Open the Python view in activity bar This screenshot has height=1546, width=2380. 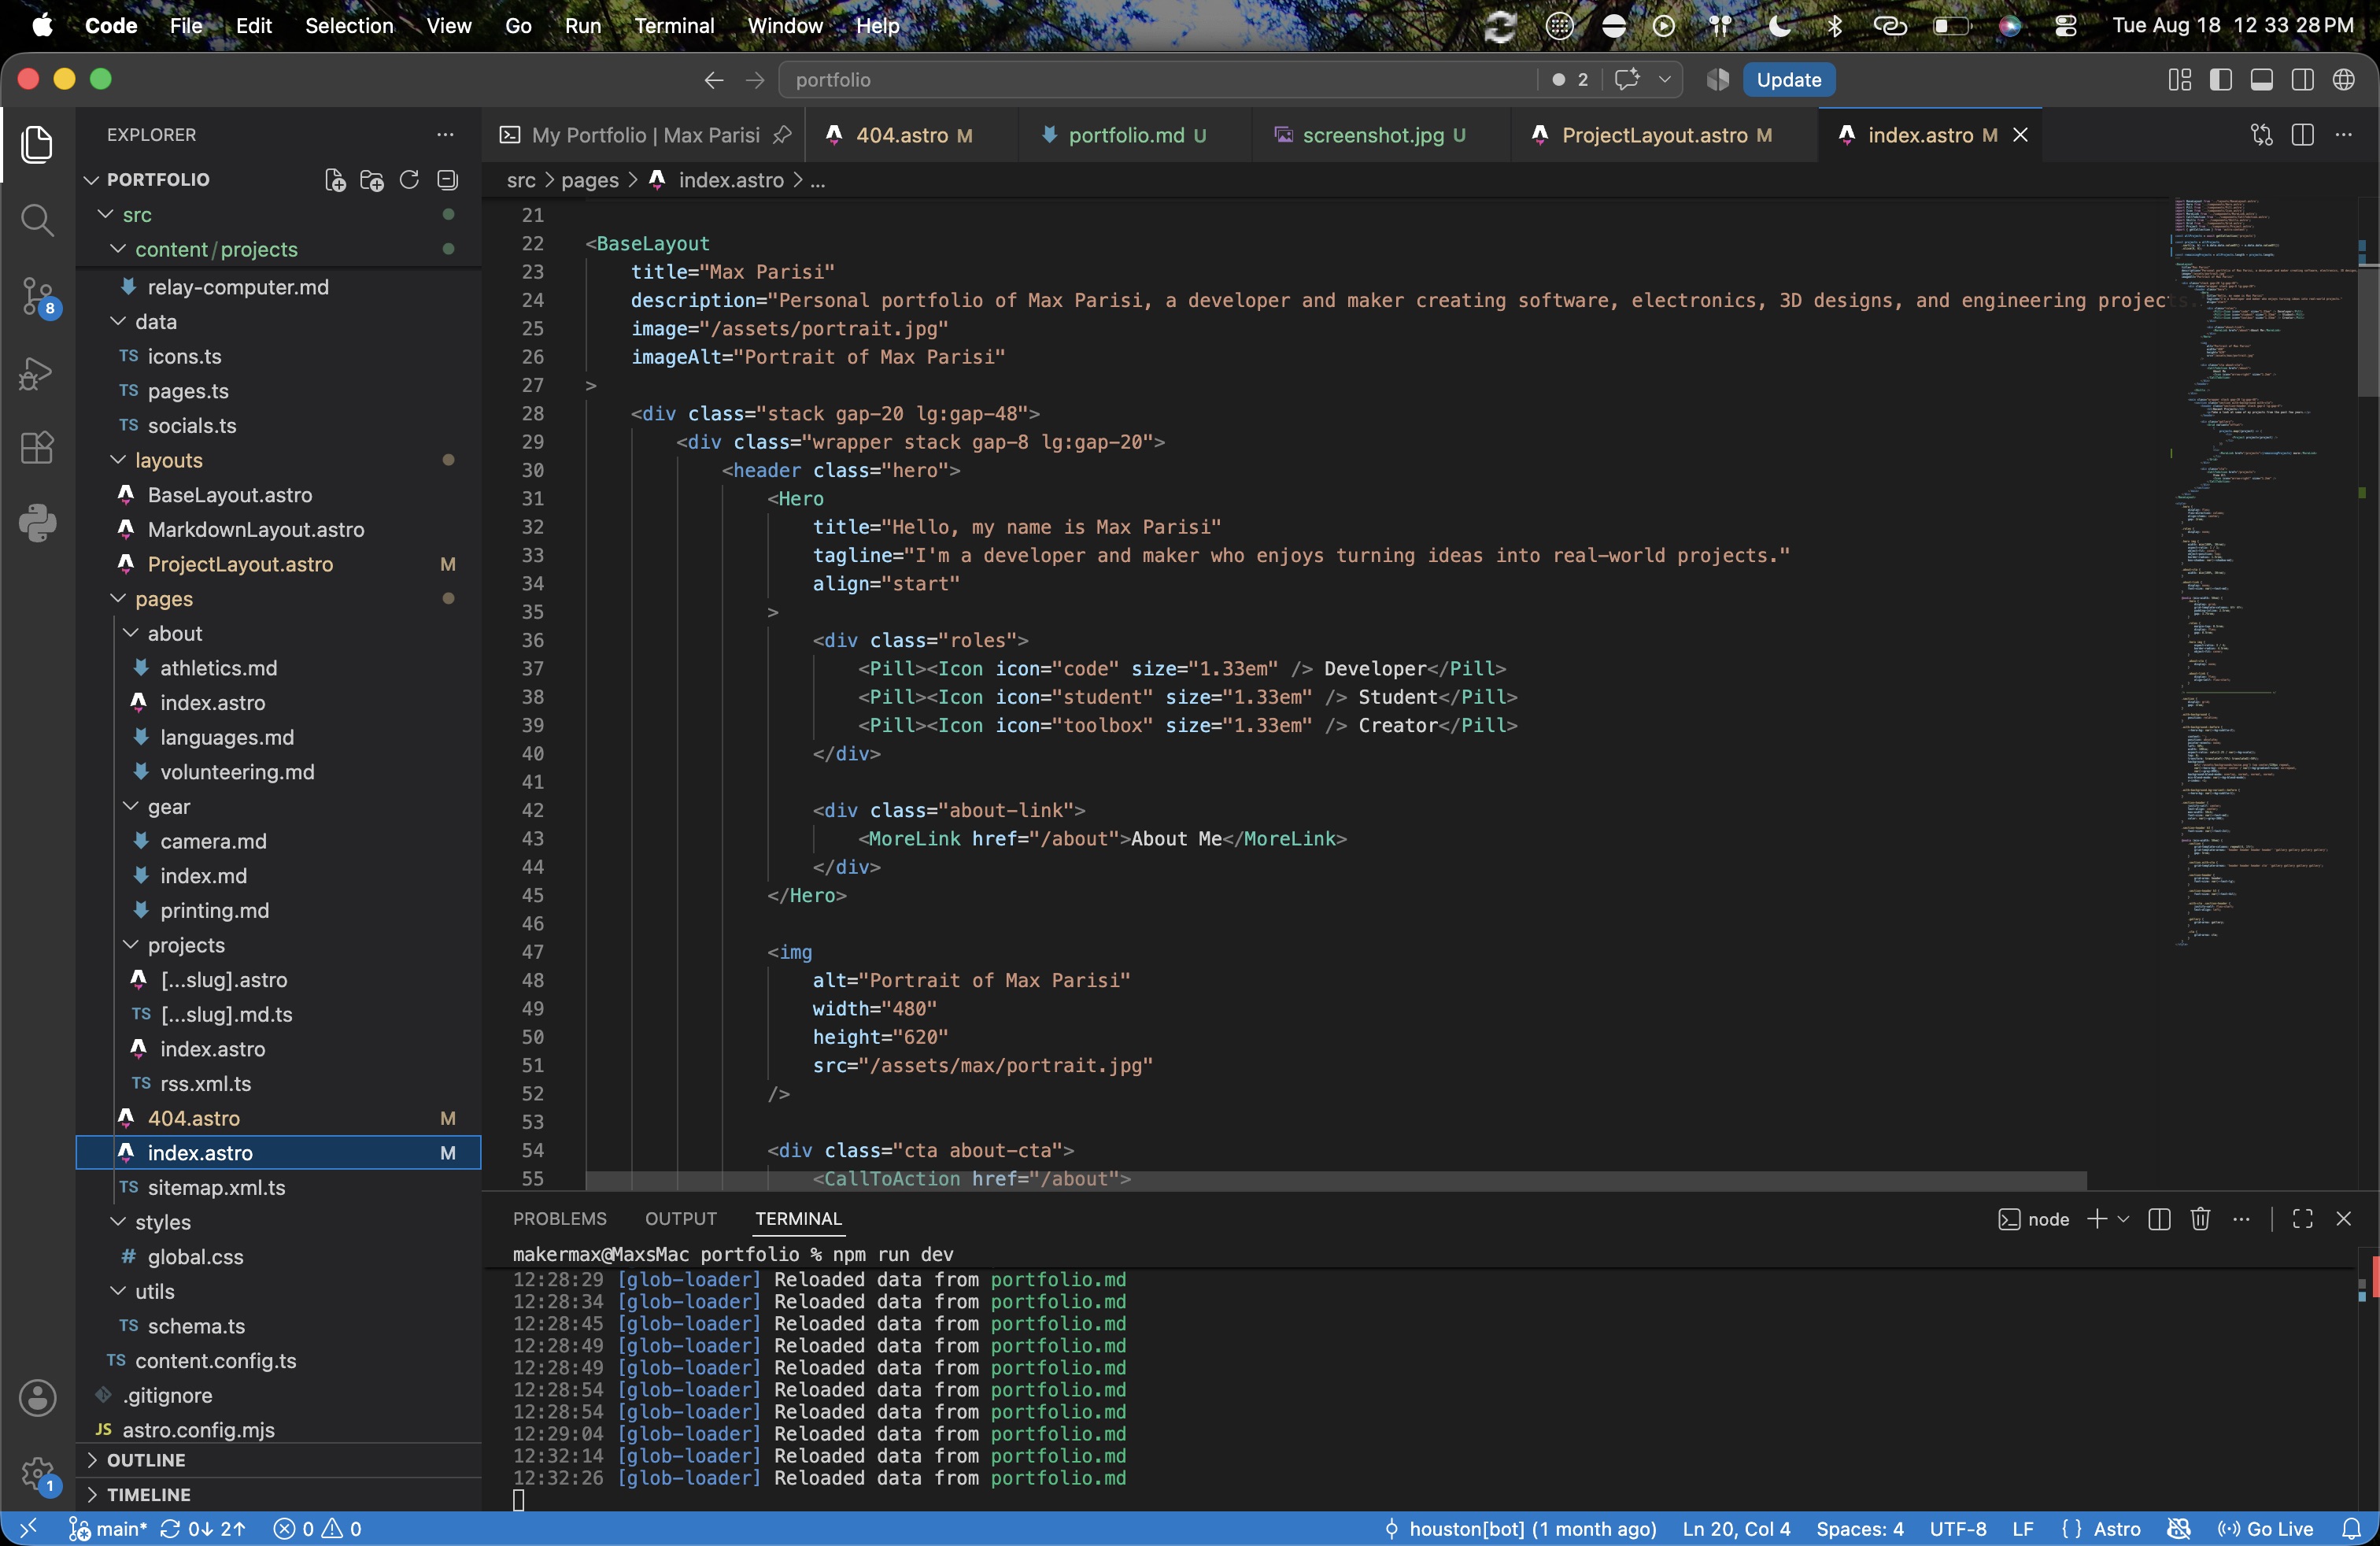tap(37, 523)
